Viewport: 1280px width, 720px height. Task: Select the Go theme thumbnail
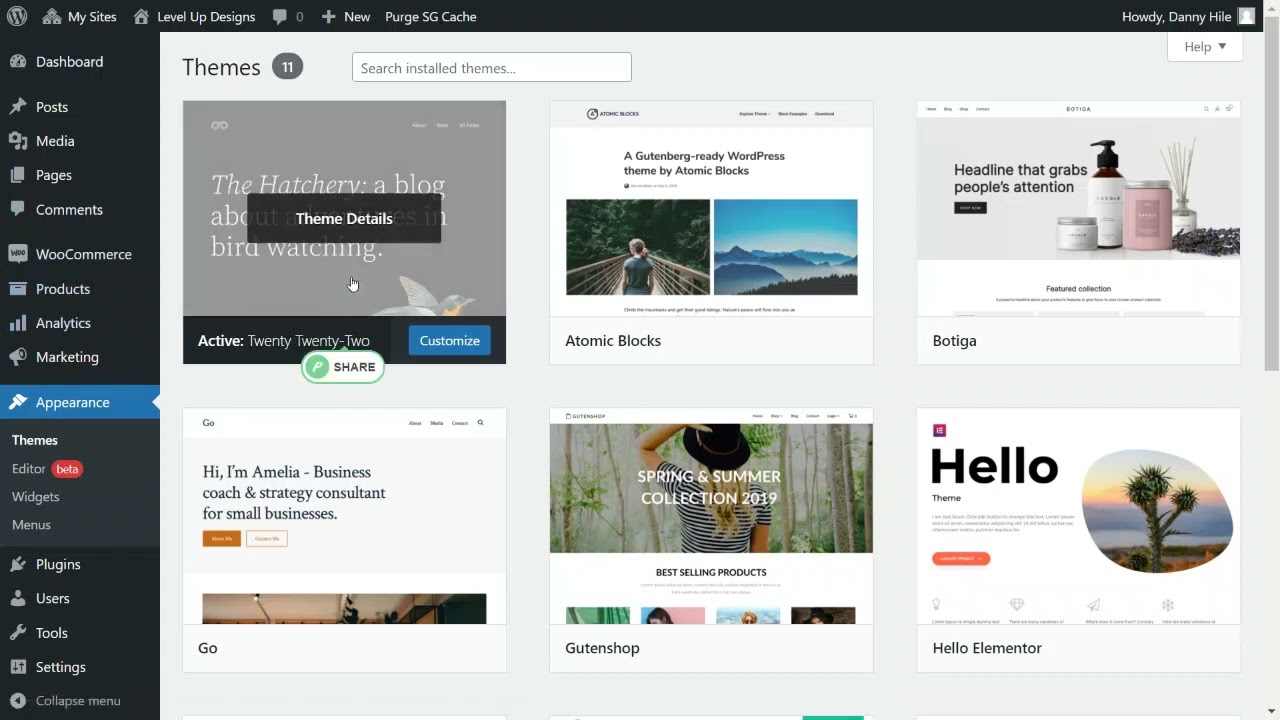click(x=344, y=516)
